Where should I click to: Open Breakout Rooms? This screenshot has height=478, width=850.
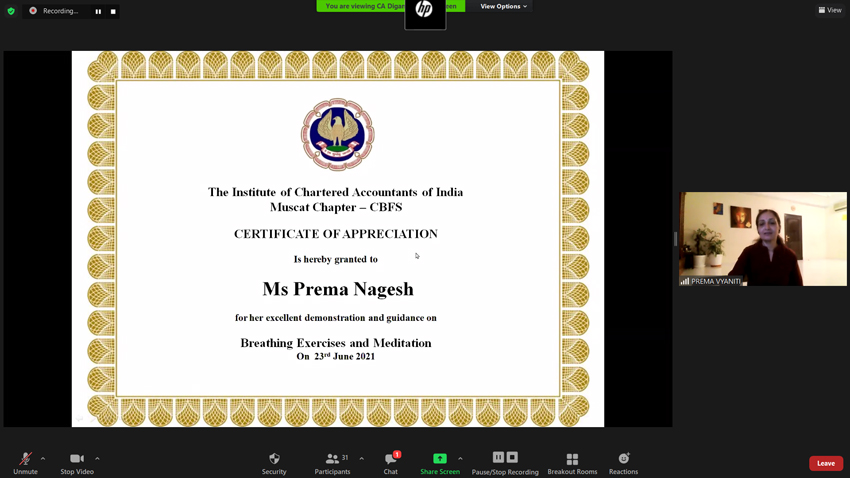pyautogui.click(x=572, y=463)
